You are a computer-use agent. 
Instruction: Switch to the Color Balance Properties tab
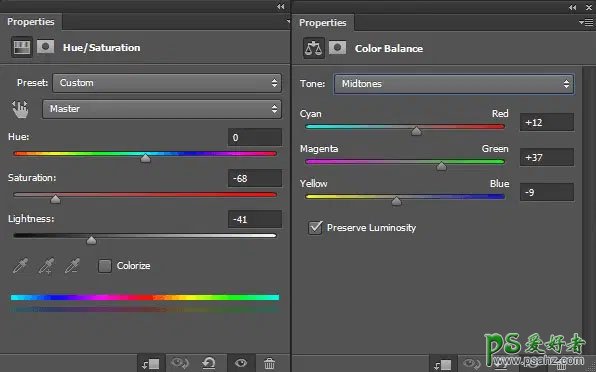pyautogui.click(x=323, y=23)
